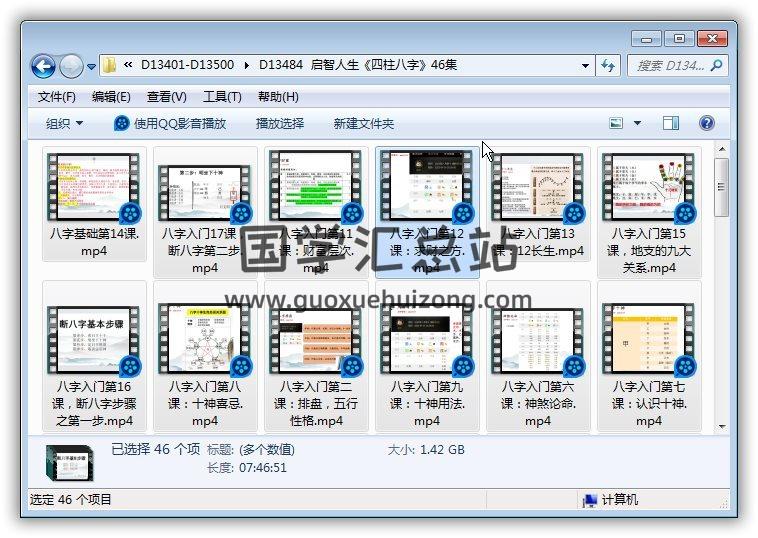The width and height of the screenshot is (758, 538).
Task: Select video 八字入门17课 断八字第二步
Action: (205, 213)
